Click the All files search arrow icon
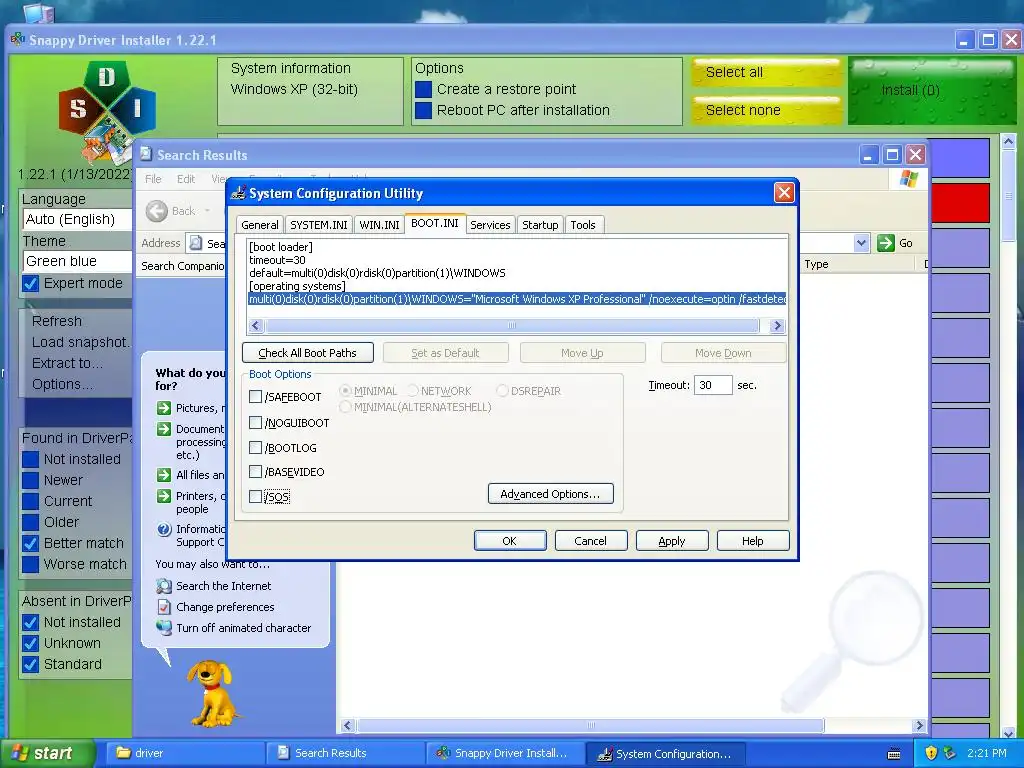 coord(164,475)
